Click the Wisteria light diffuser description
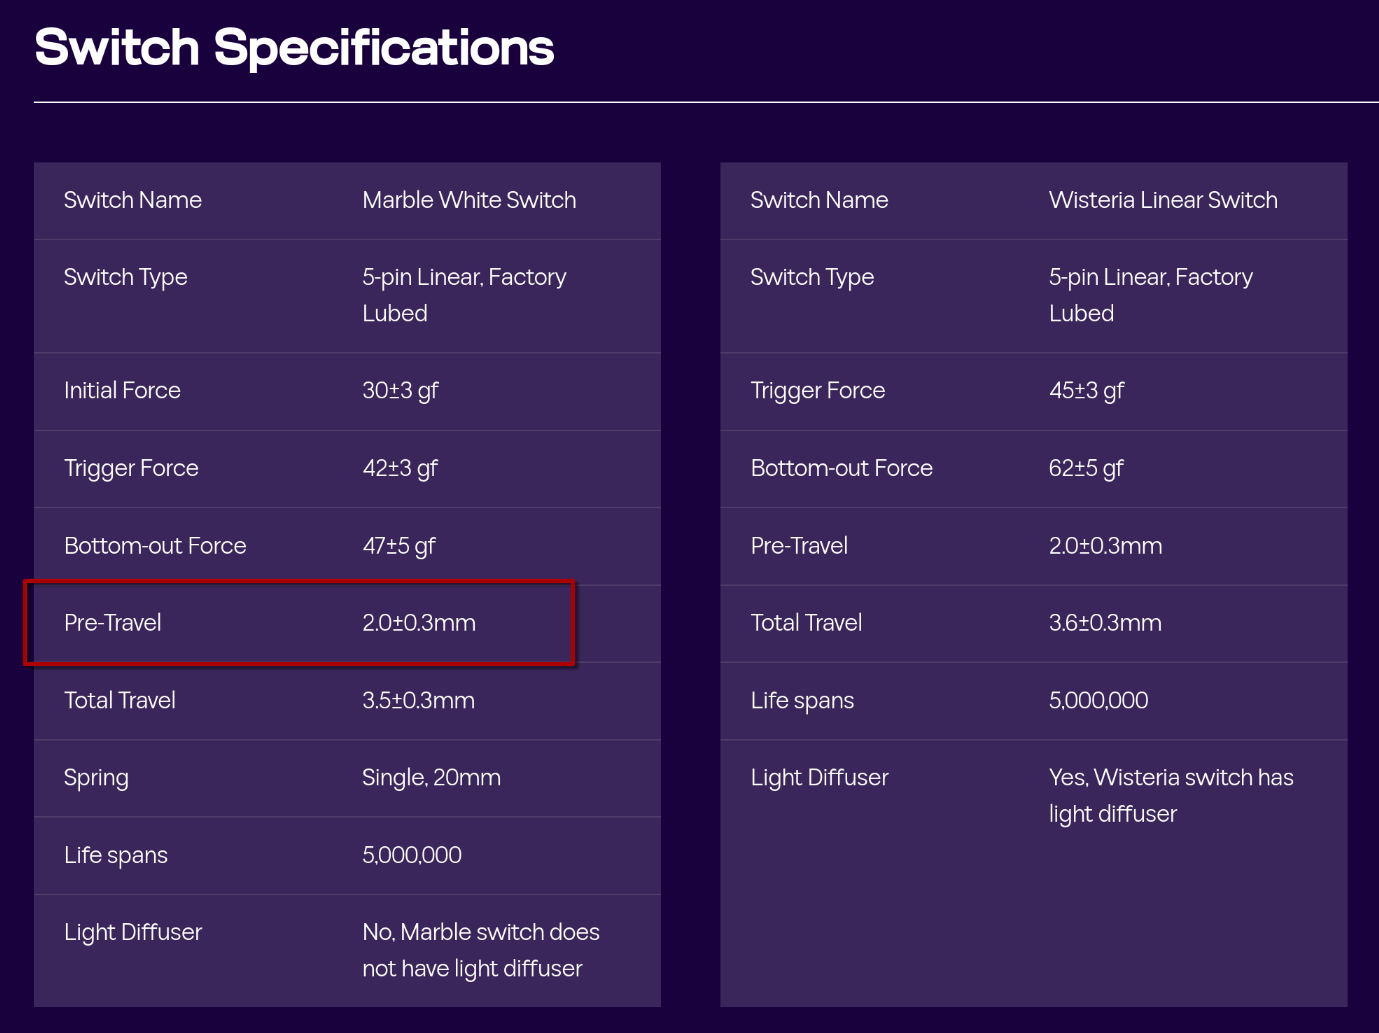This screenshot has height=1033, width=1379. point(1171,796)
